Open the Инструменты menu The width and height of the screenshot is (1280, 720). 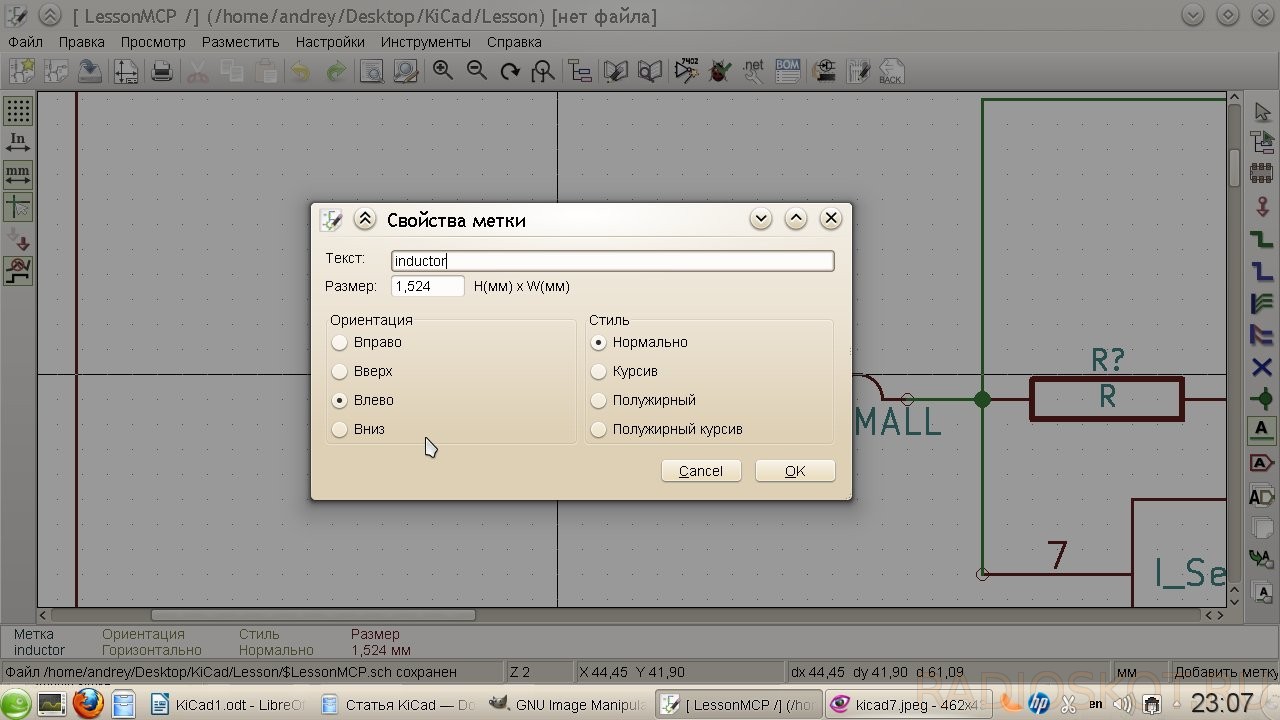coord(424,42)
